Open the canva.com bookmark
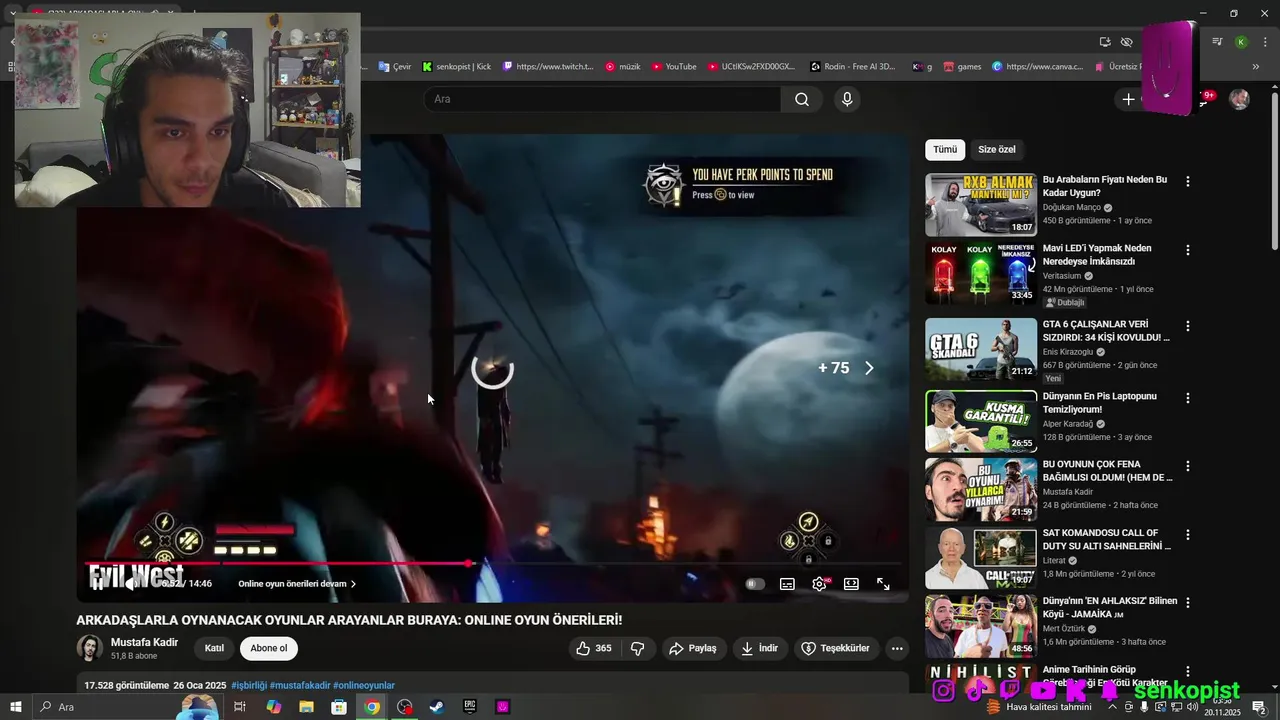 coord(1037,67)
